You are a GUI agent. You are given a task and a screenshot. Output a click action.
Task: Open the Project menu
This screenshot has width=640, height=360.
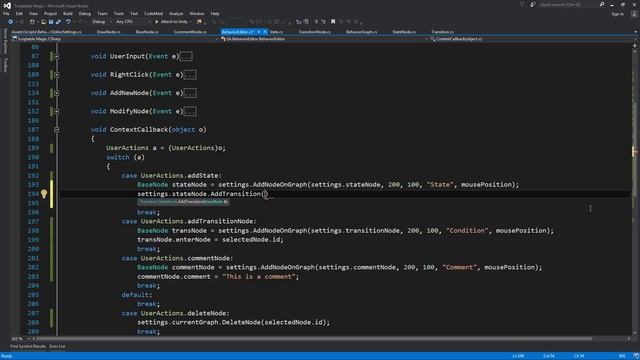[50, 13]
